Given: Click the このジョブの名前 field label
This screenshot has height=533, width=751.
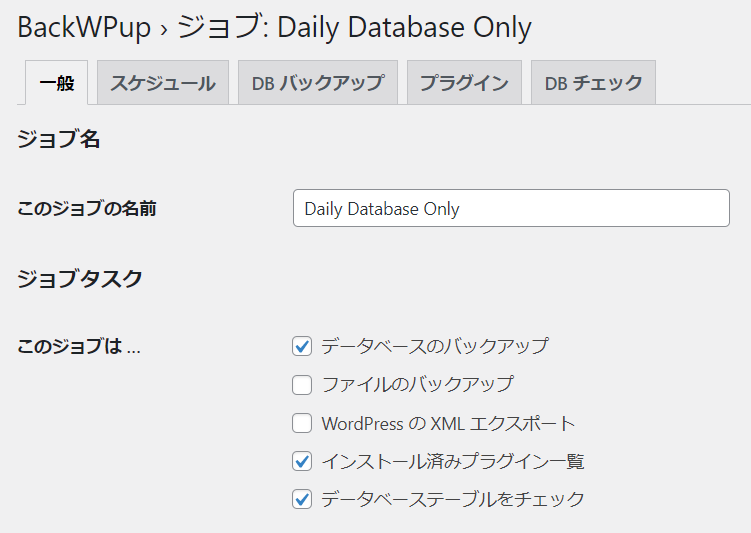Looking at the screenshot, I should pos(87,208).
